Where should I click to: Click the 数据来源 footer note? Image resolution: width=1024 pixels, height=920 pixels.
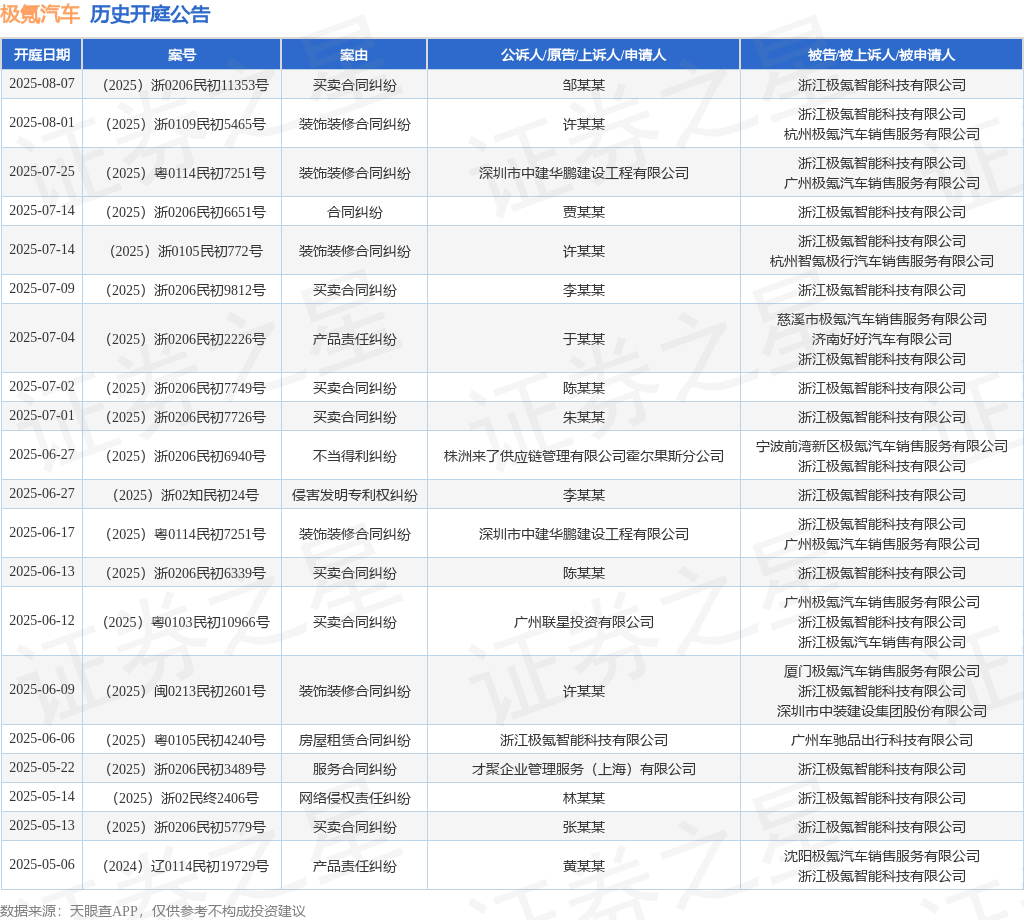[x=153, y=911]
